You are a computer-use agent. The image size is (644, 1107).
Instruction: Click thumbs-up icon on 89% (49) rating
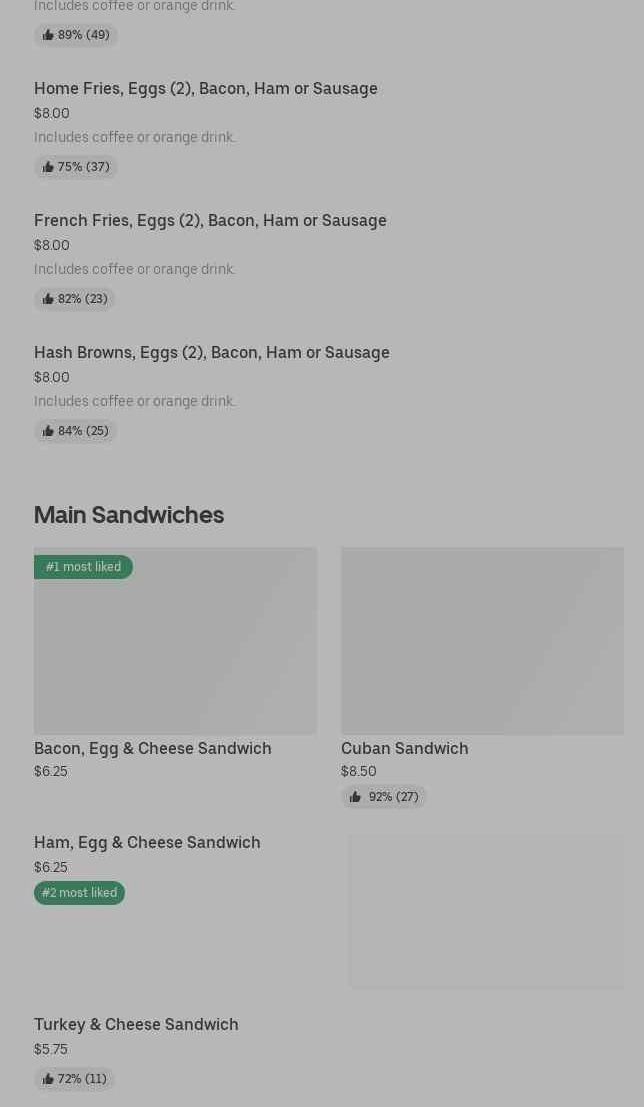(x=48, y=35)
